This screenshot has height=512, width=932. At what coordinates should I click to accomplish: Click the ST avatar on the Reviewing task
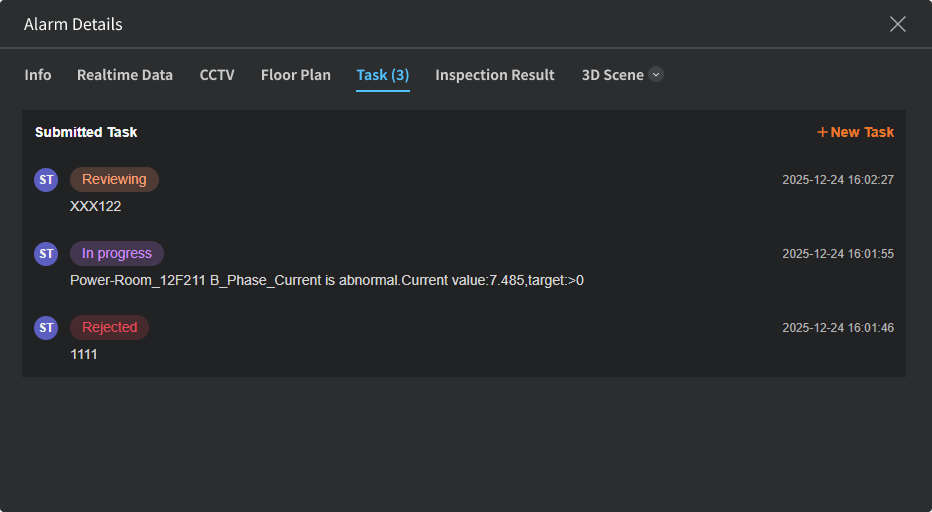pyautogui.click(x=46, y=180)
